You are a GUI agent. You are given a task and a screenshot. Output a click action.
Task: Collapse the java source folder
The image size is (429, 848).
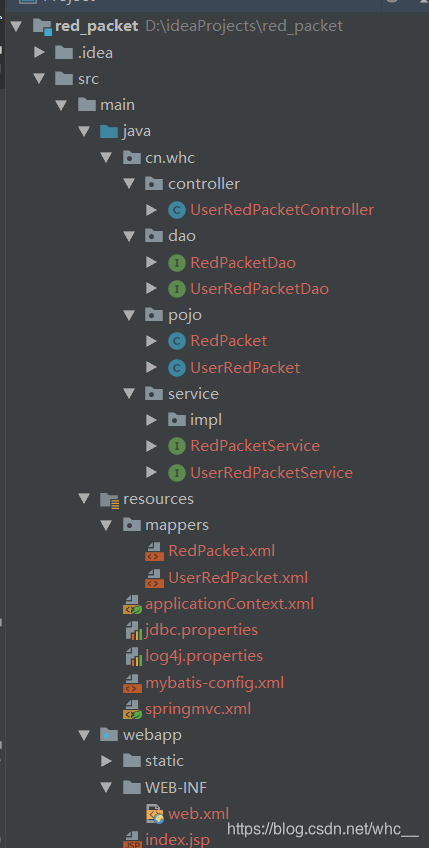[x=83, y=131]
